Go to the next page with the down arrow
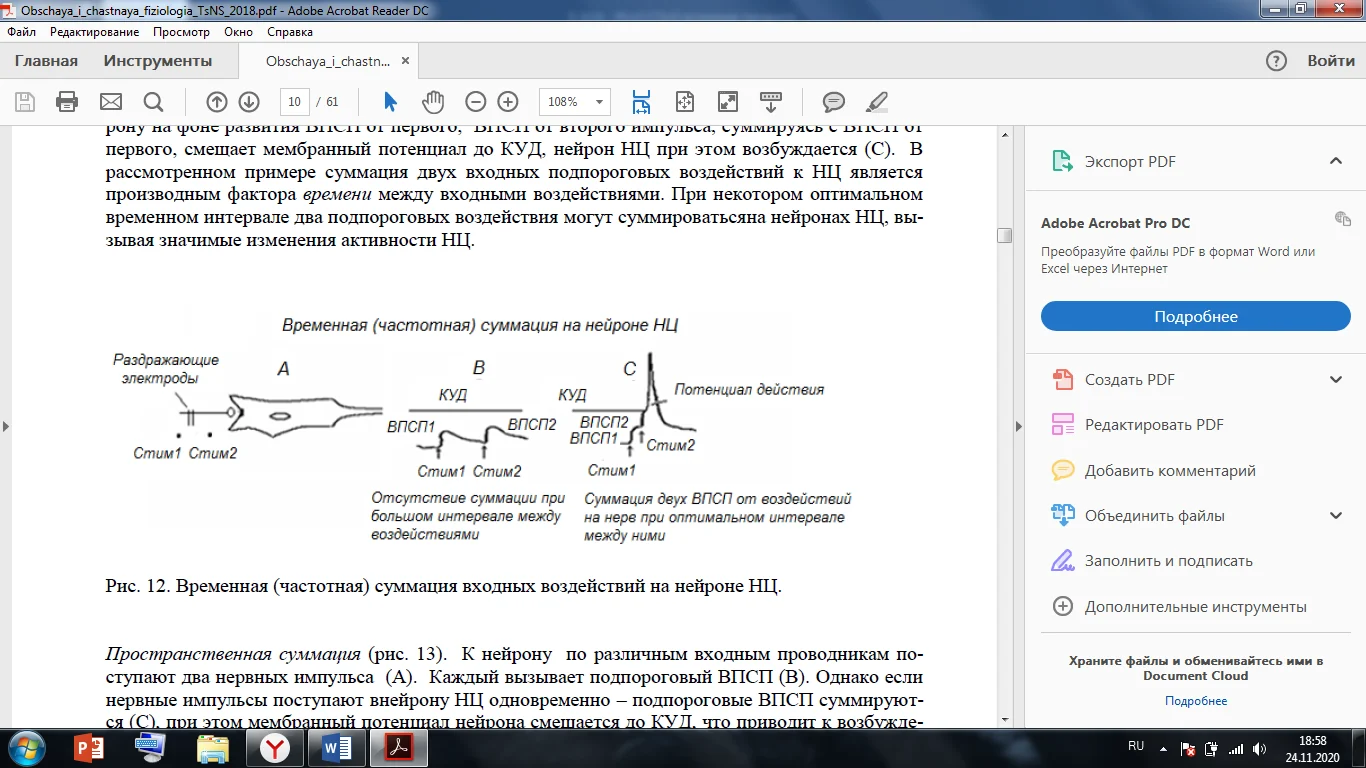The width and height of the screenshot is (1366, 768). pos(249,102)
